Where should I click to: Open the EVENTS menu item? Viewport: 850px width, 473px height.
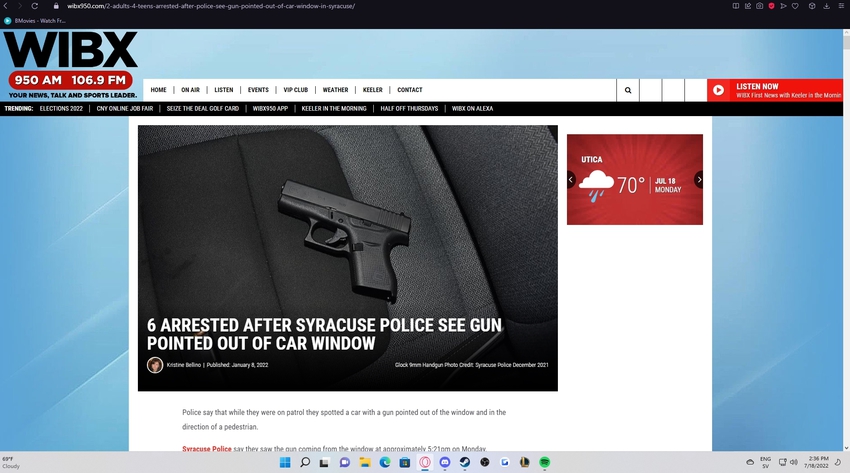[258, 90]
